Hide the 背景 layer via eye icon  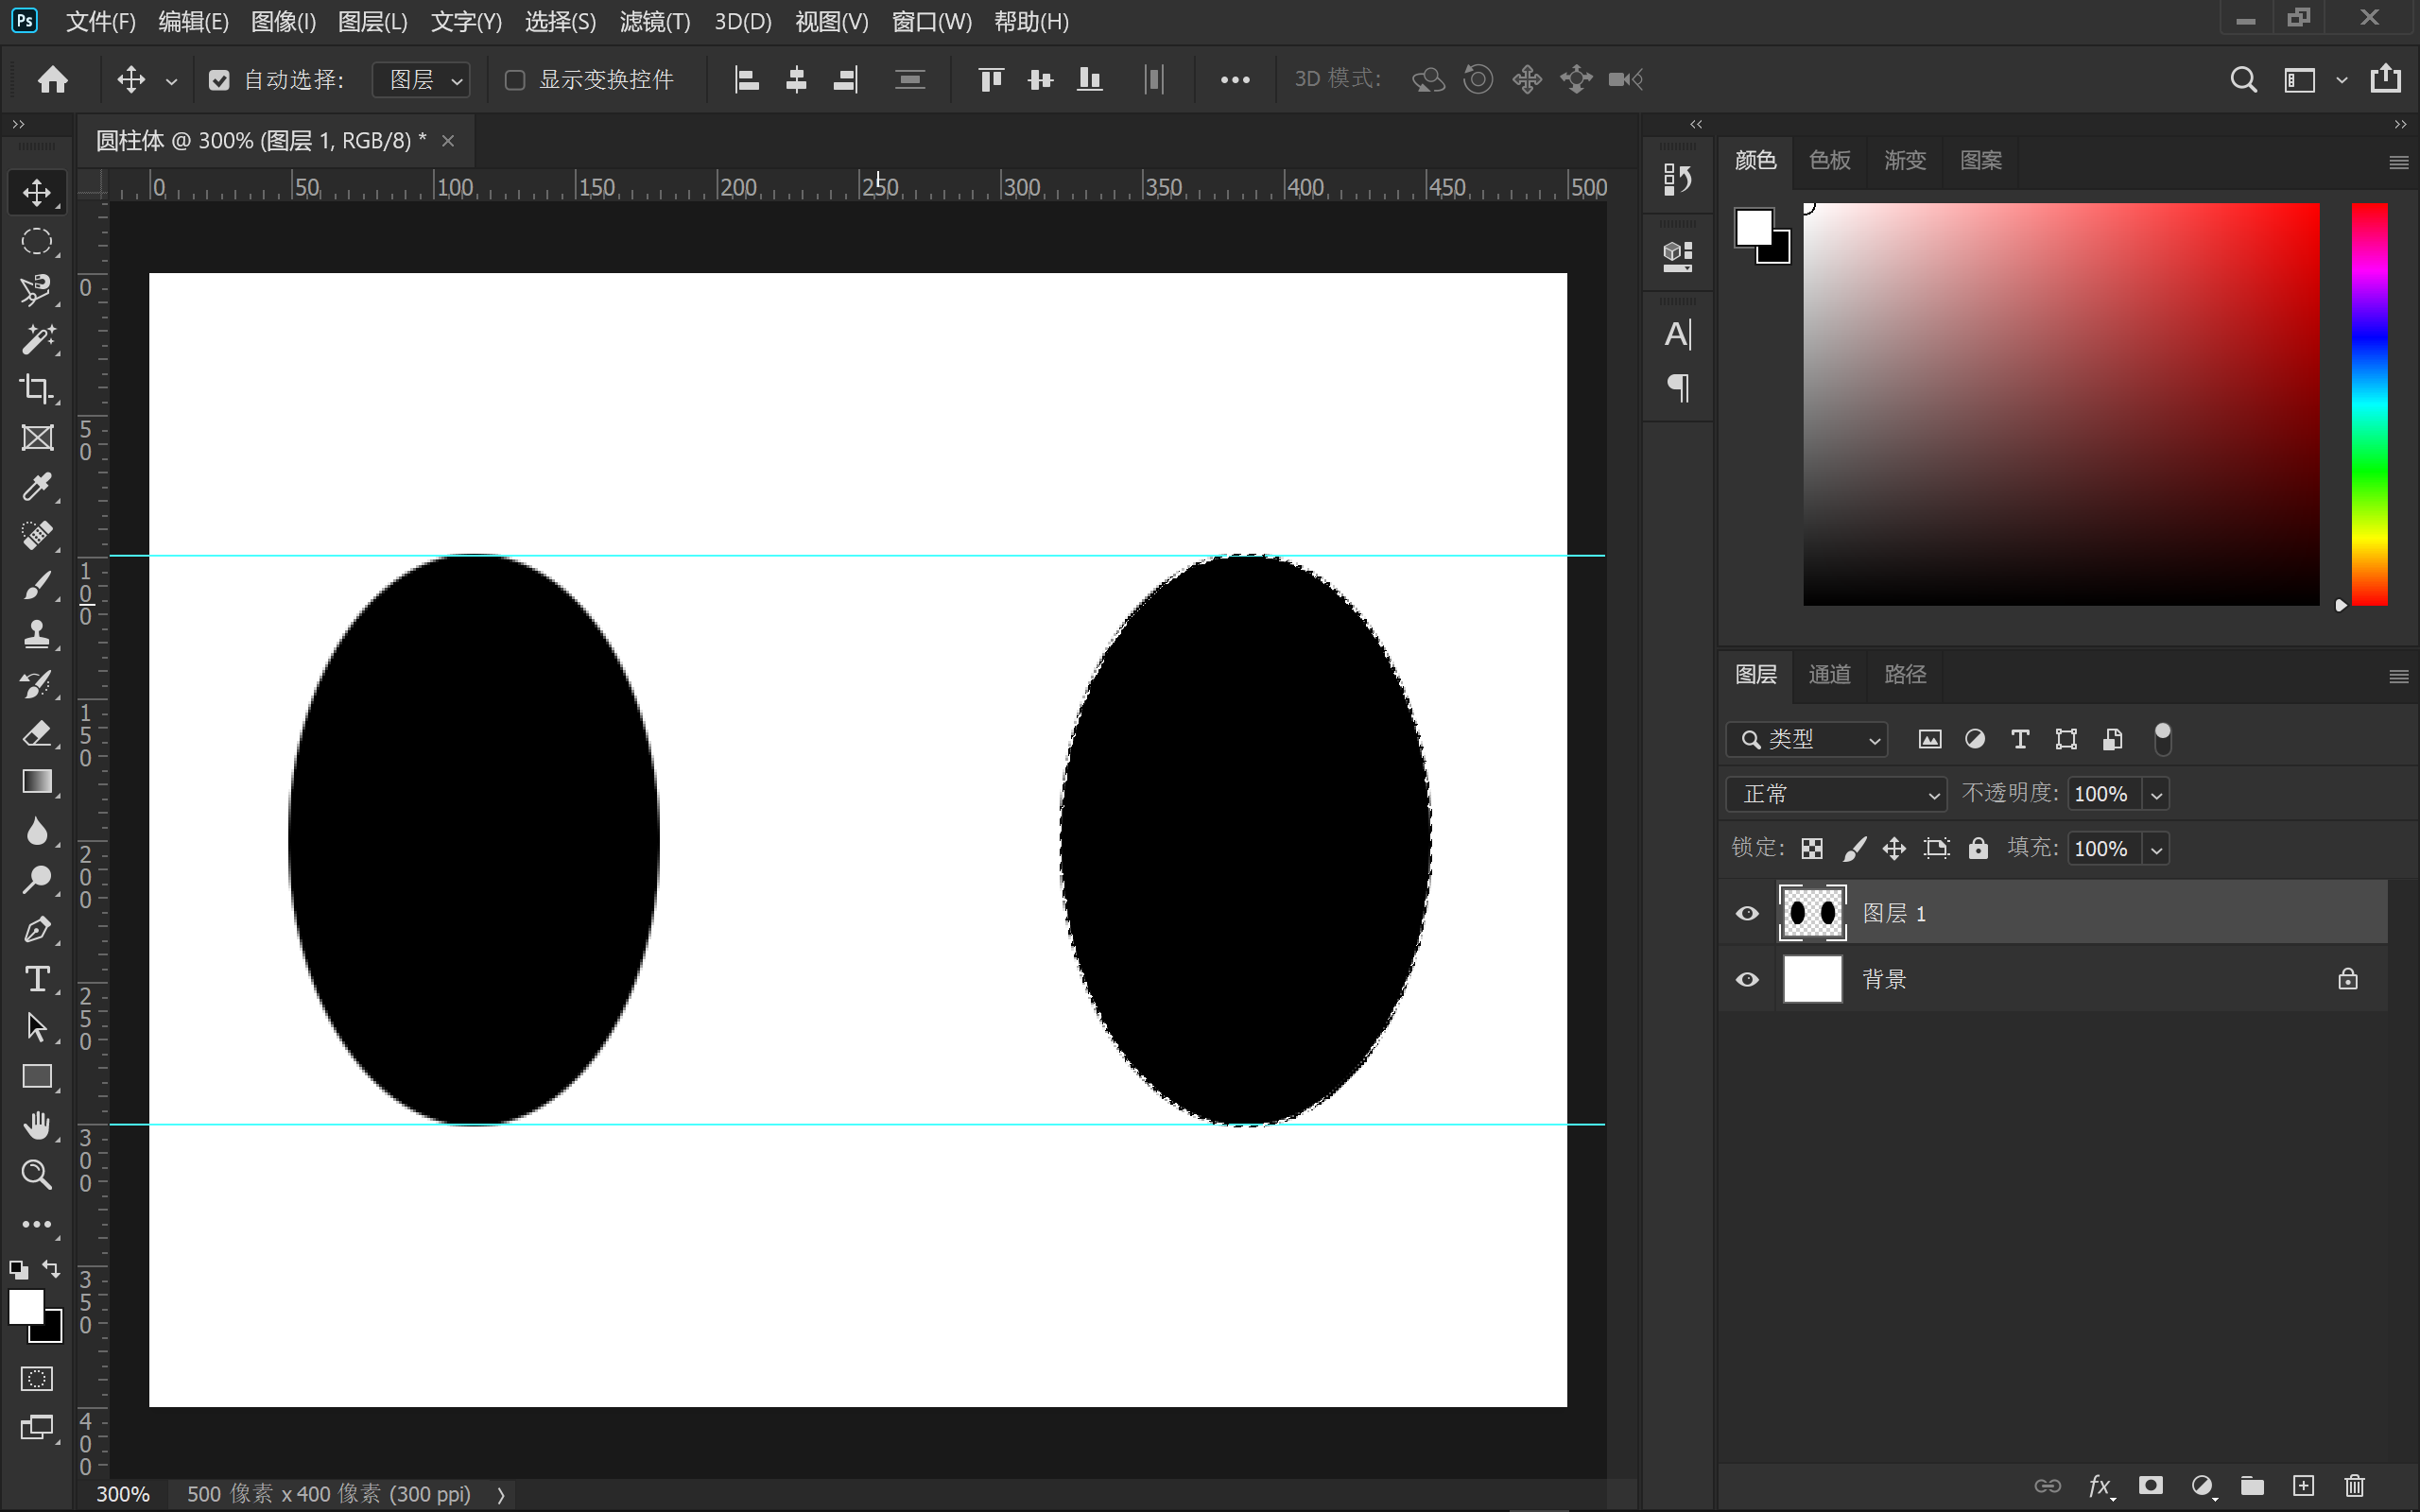pos(1747,979)
